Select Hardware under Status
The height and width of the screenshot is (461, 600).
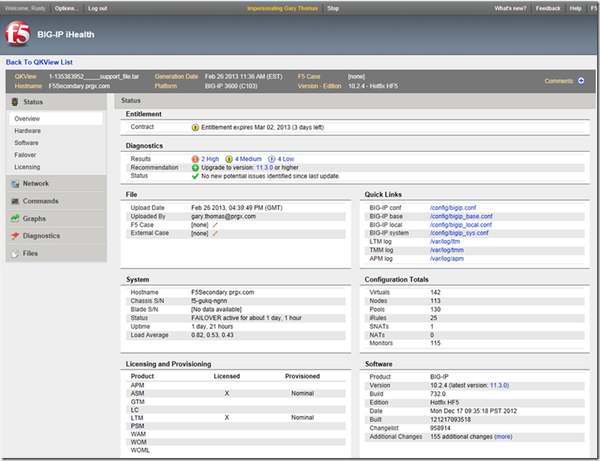click(x=28, y=131)
